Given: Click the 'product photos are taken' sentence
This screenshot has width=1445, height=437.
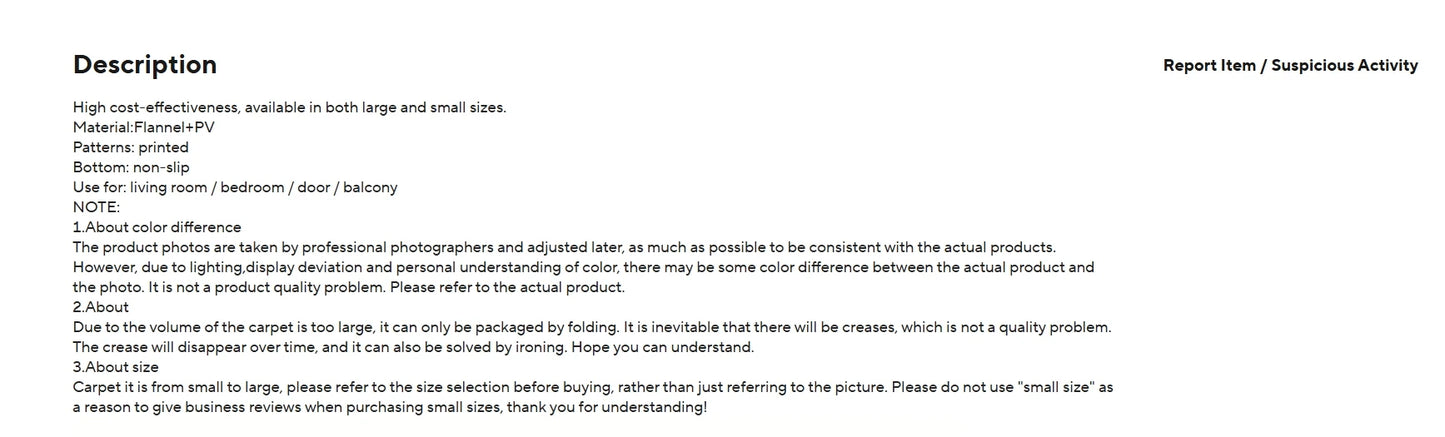Looking at the screenshot, I should tap(564, 248).
